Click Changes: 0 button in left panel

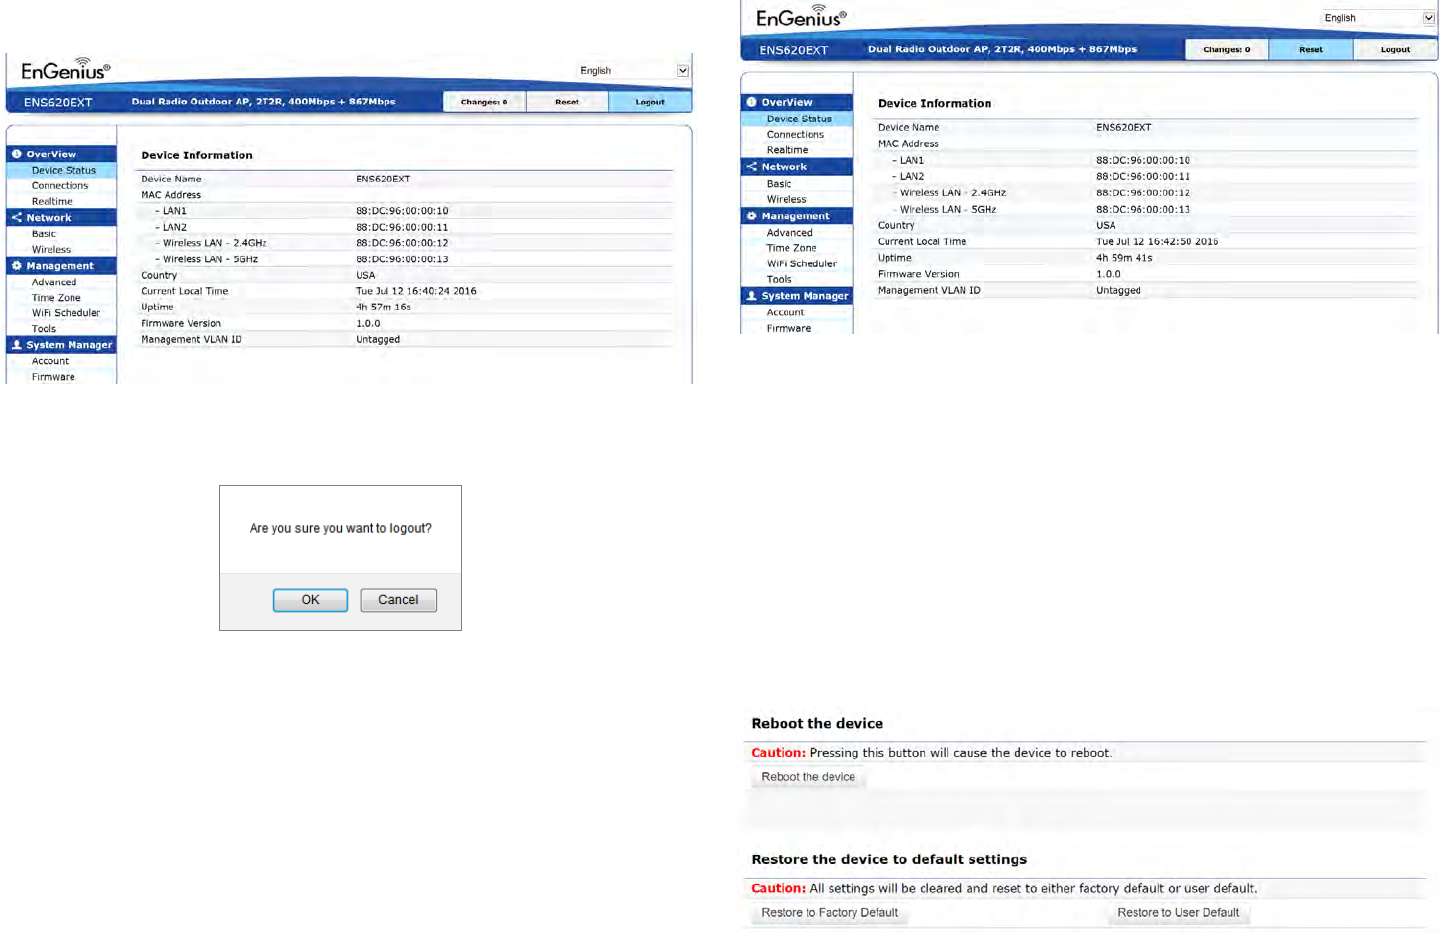(x=484, y=102)
